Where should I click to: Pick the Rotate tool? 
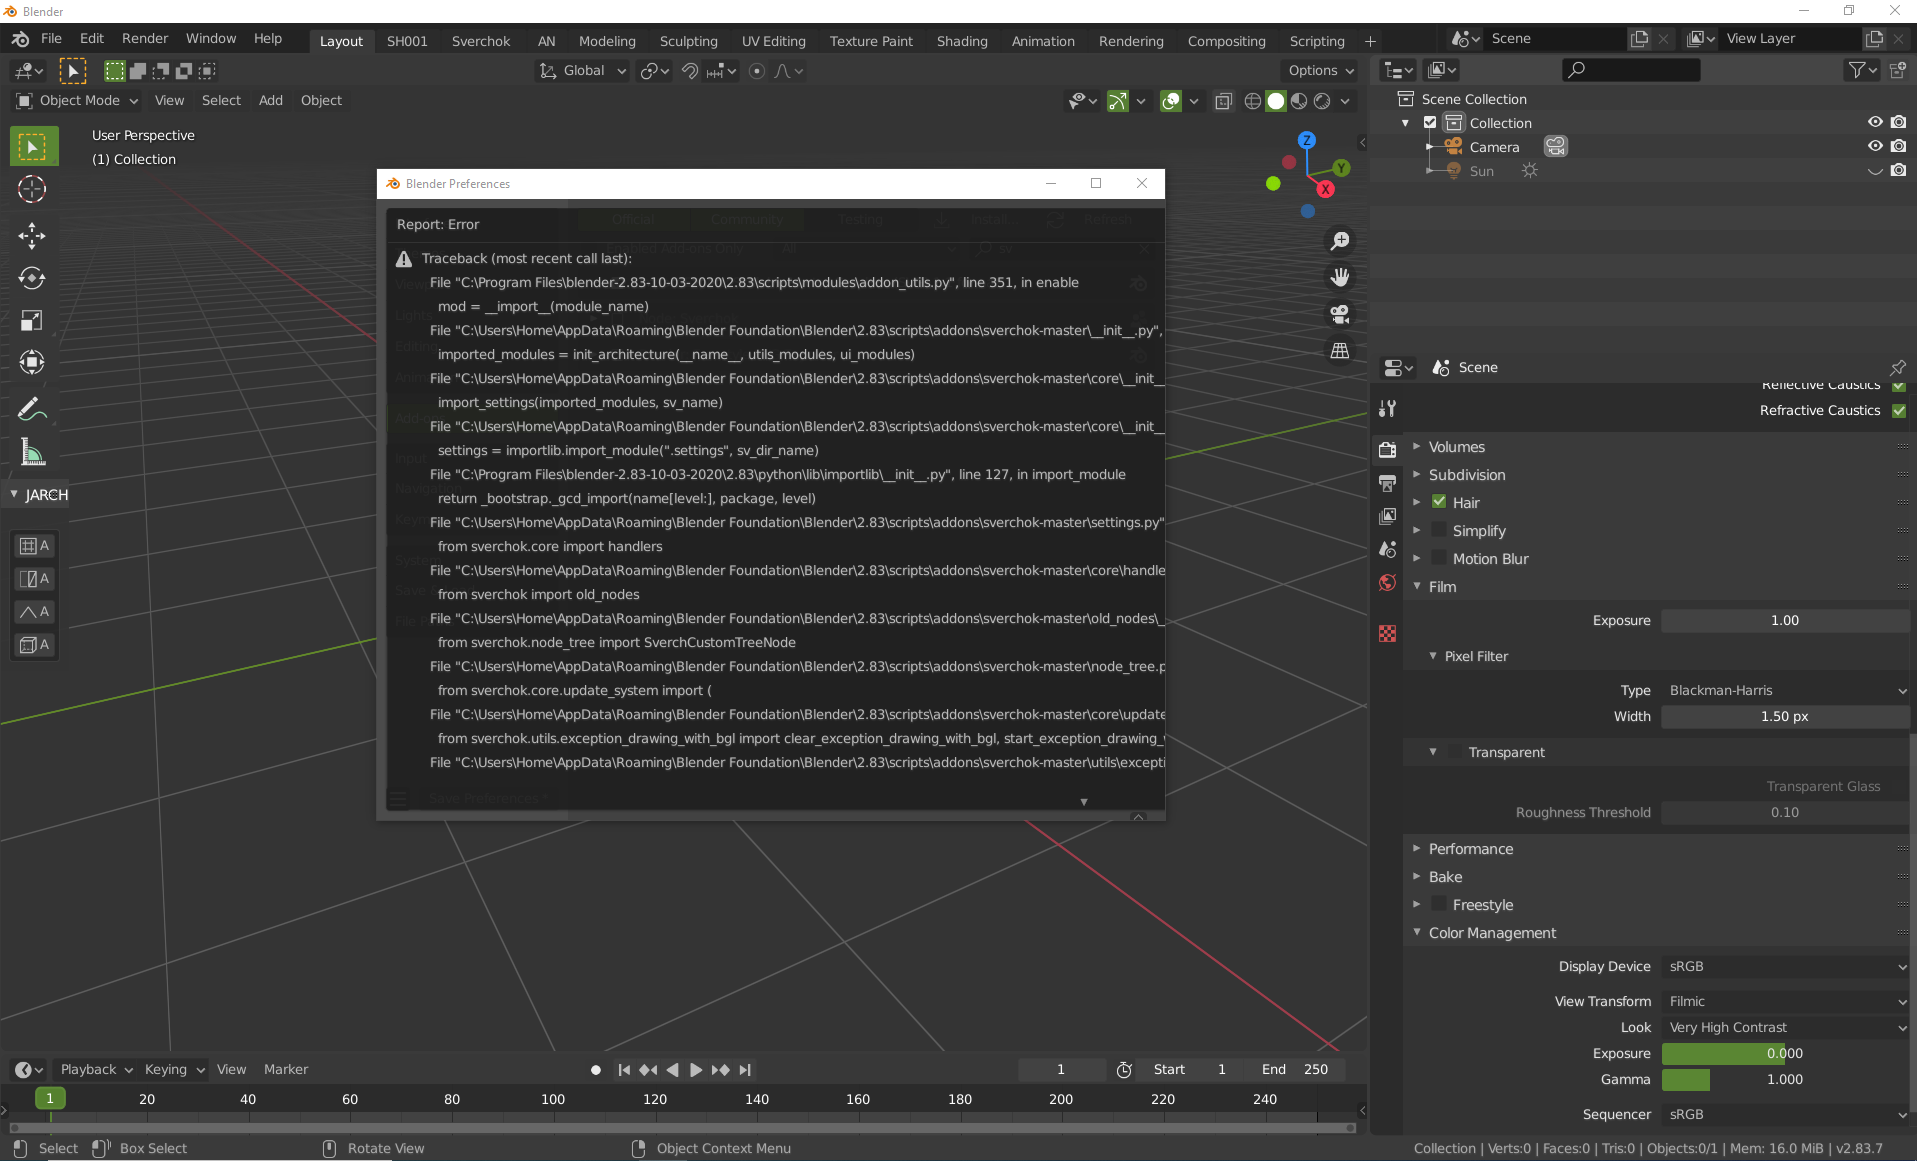pos(32,278)
